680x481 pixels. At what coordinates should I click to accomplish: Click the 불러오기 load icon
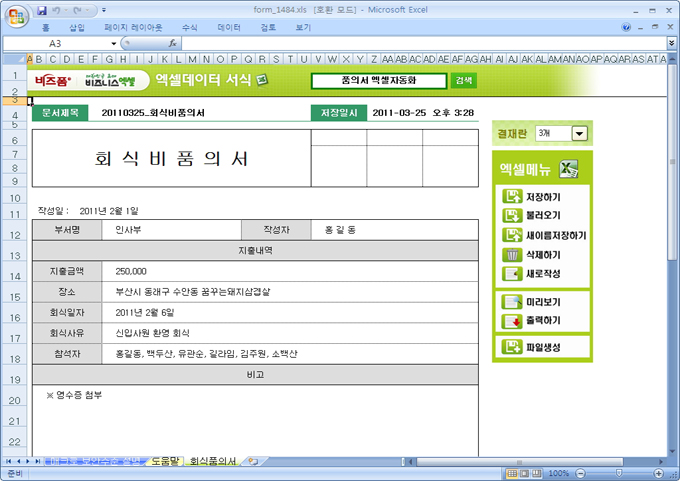pos(512,215)
